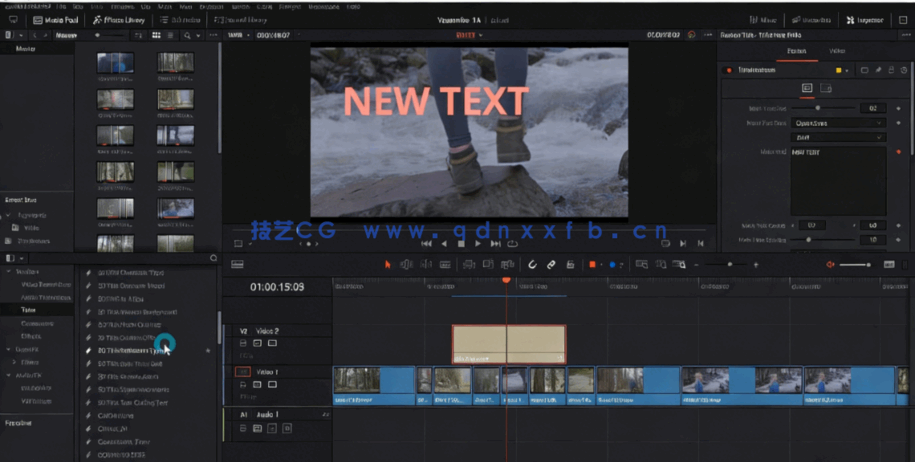This screenshot has height=462, width=915.
Task: Open the audio meter panel icon
Action: point(889,265)
